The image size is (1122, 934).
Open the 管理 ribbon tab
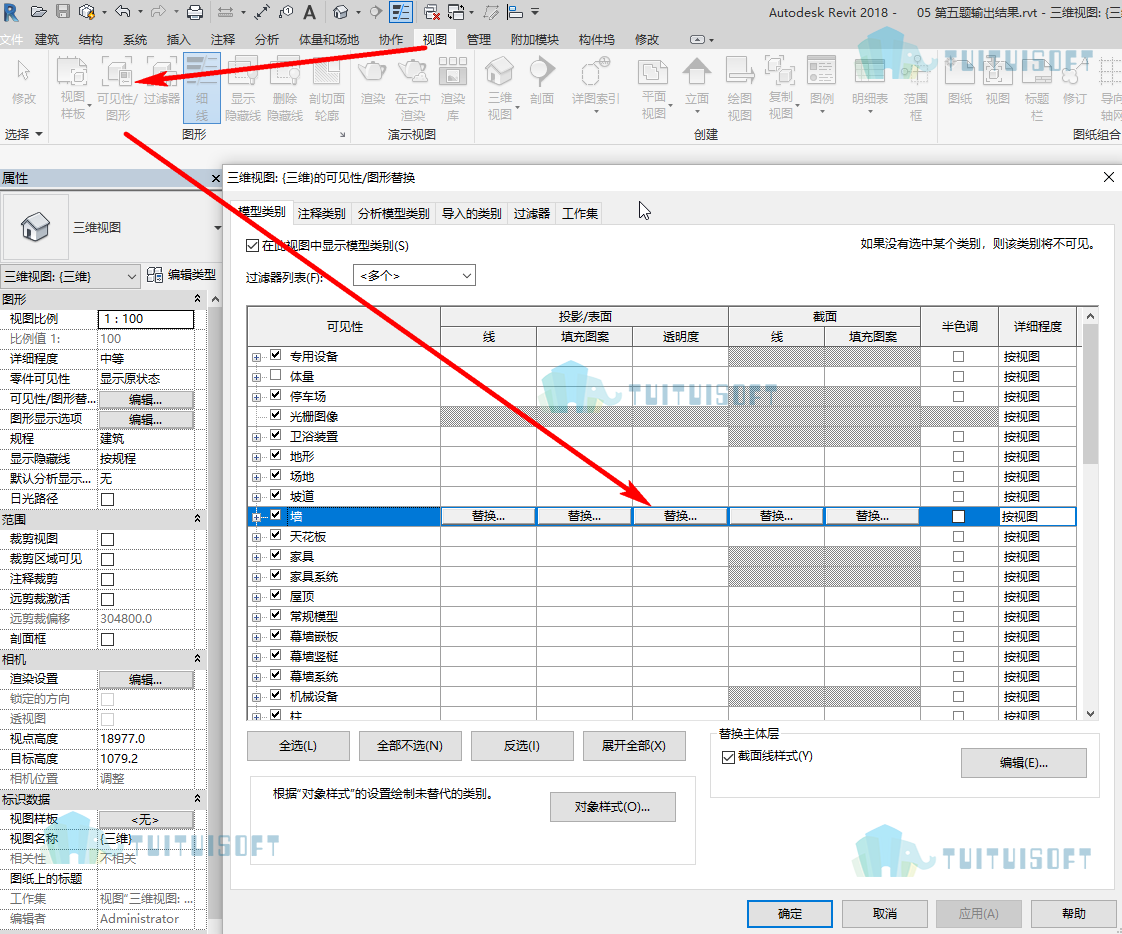pos(479,39)
